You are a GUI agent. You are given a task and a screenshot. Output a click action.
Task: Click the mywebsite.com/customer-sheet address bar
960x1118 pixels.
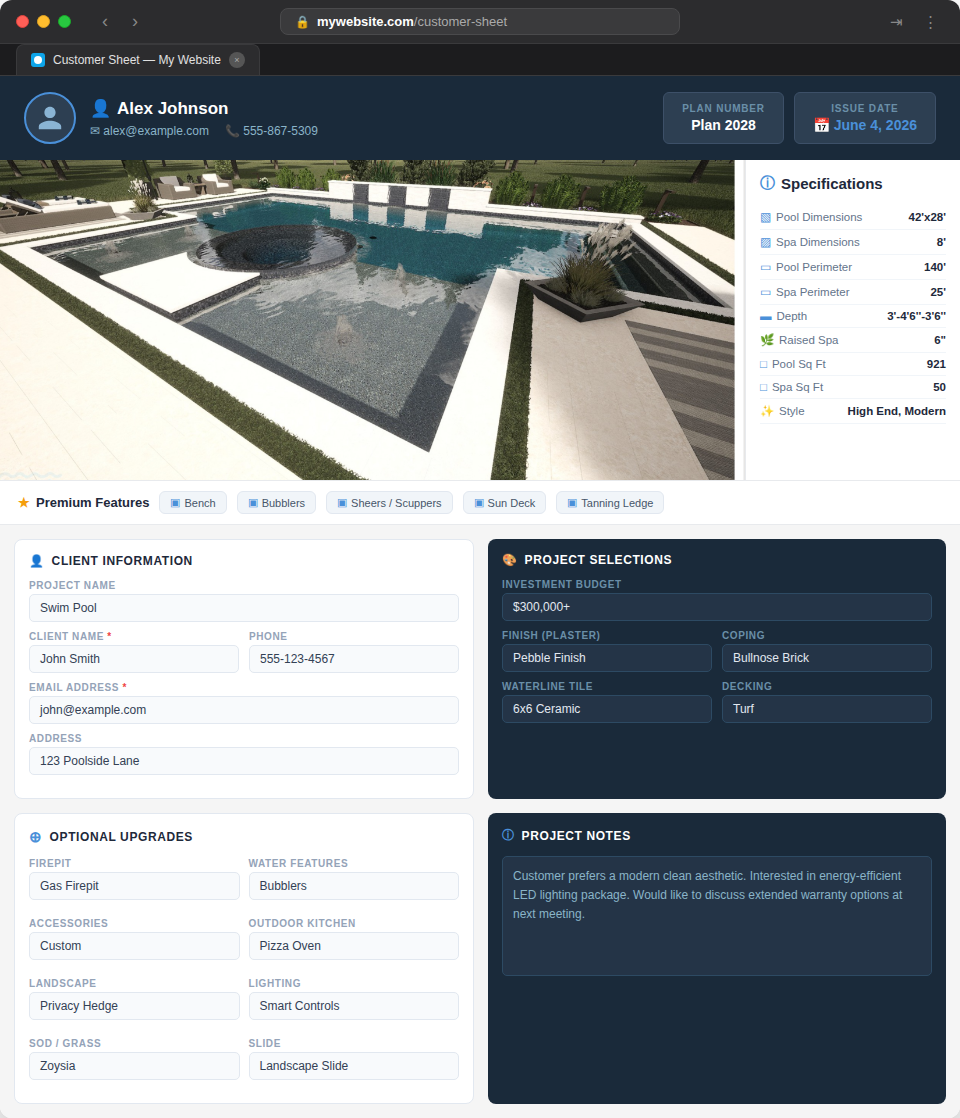tap(479, 22)
